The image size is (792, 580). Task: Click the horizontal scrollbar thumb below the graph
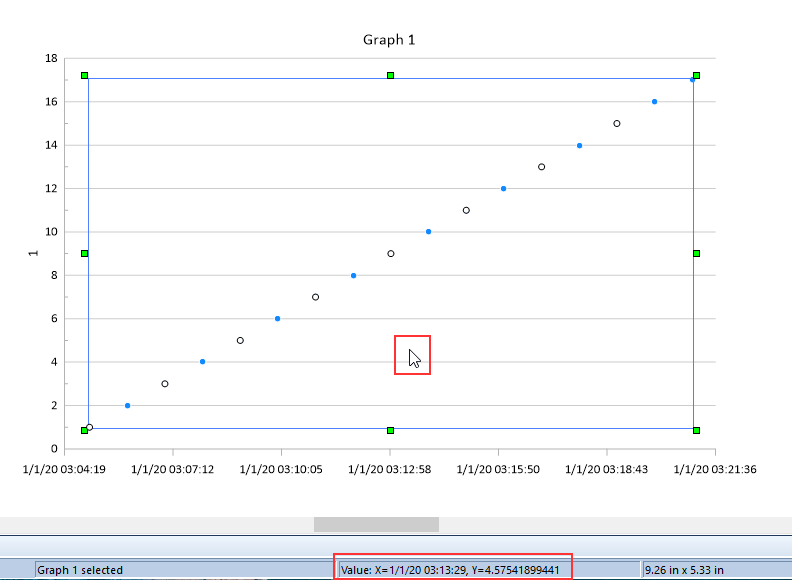pos(376,524)
